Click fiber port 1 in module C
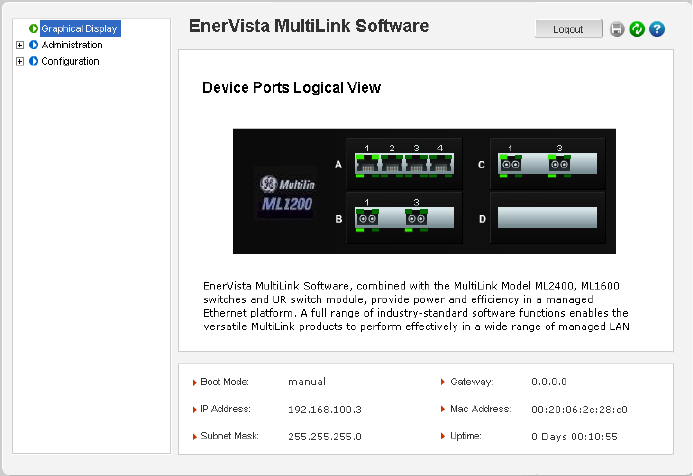This screenshot has height=476, width=693. pos(510,164)
